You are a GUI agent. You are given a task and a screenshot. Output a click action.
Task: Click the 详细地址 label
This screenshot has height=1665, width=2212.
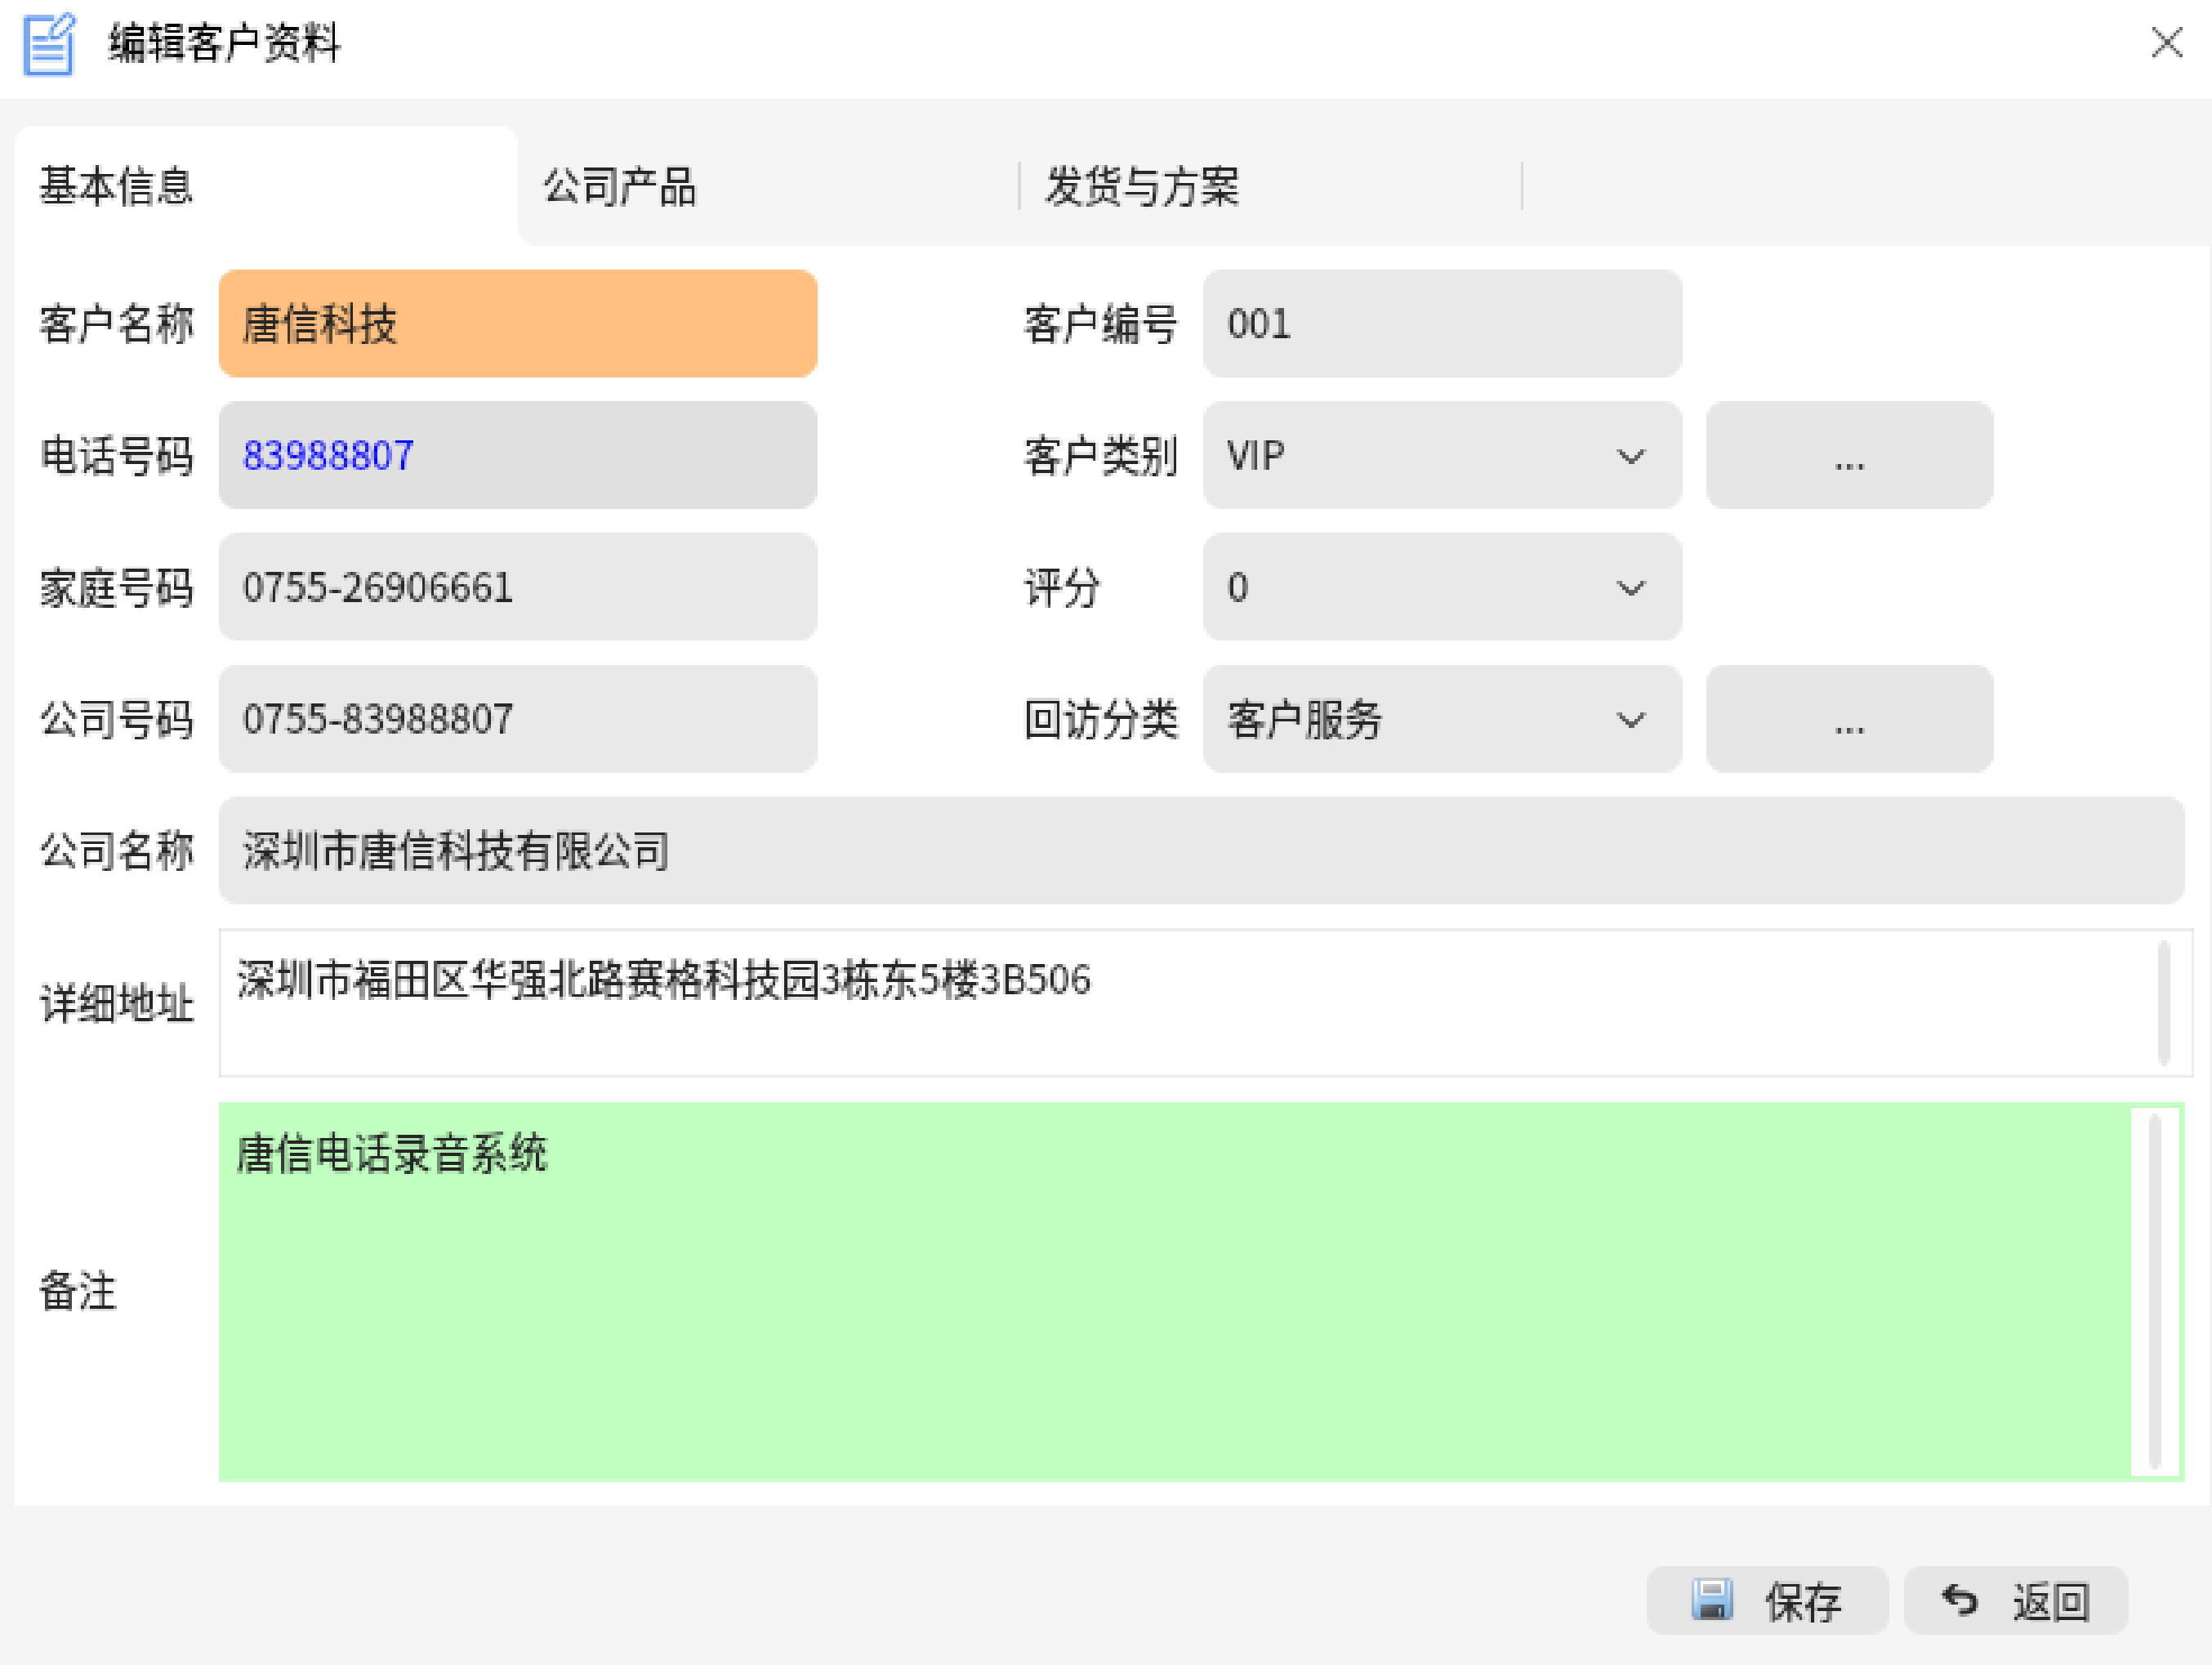click(x=117, y=1003)
